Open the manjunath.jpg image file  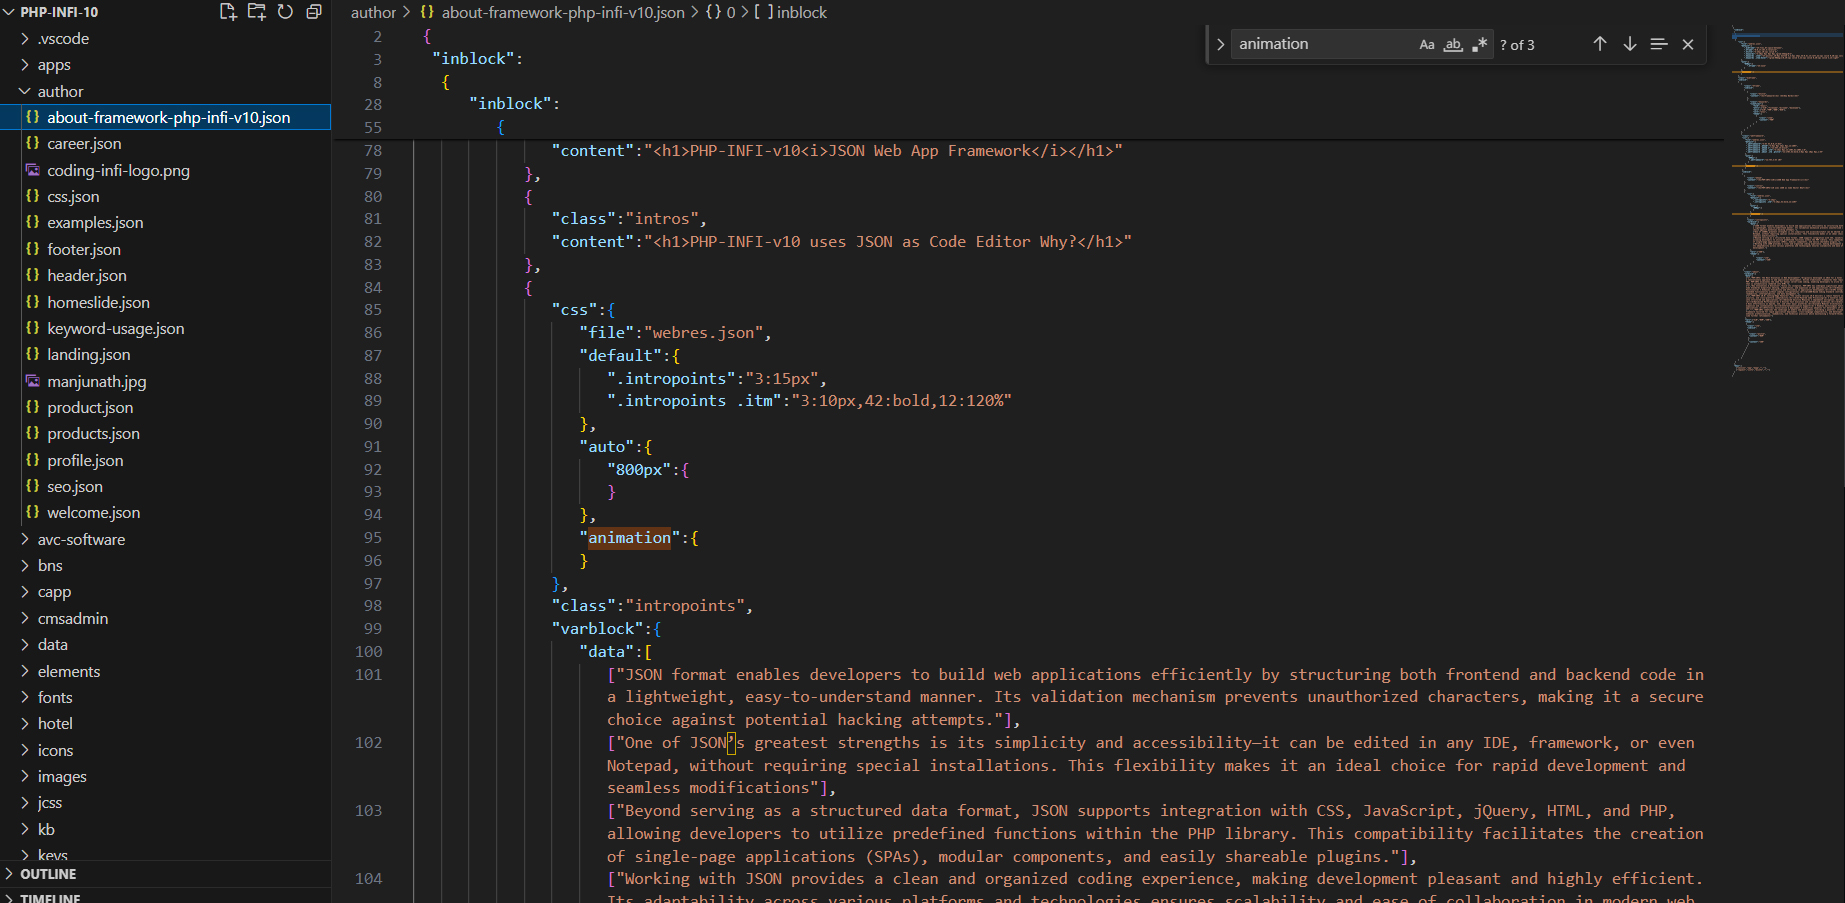tap(96, 381)
